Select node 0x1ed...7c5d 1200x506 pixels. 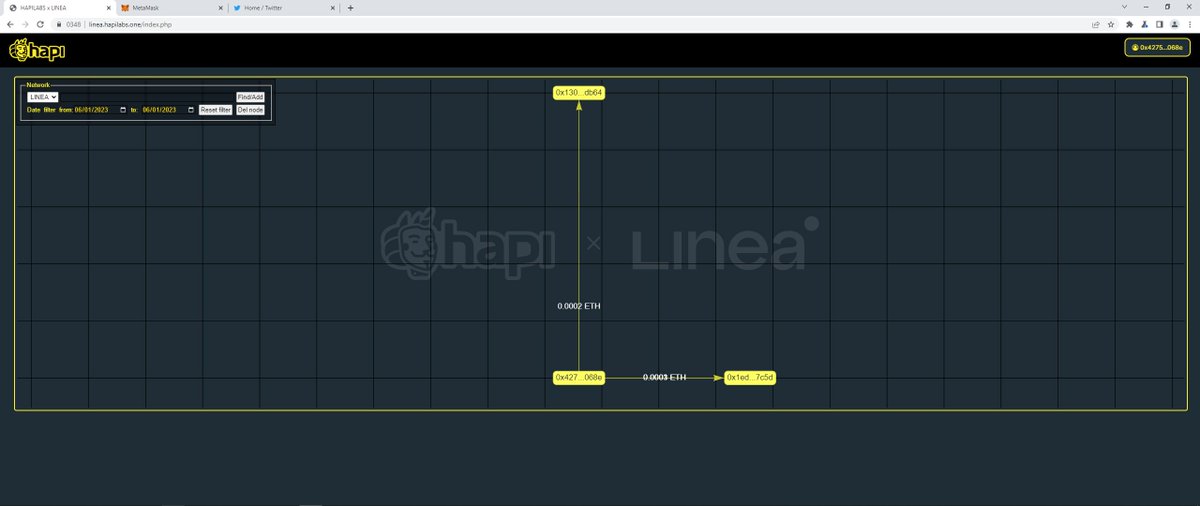(x=751, y=378)
